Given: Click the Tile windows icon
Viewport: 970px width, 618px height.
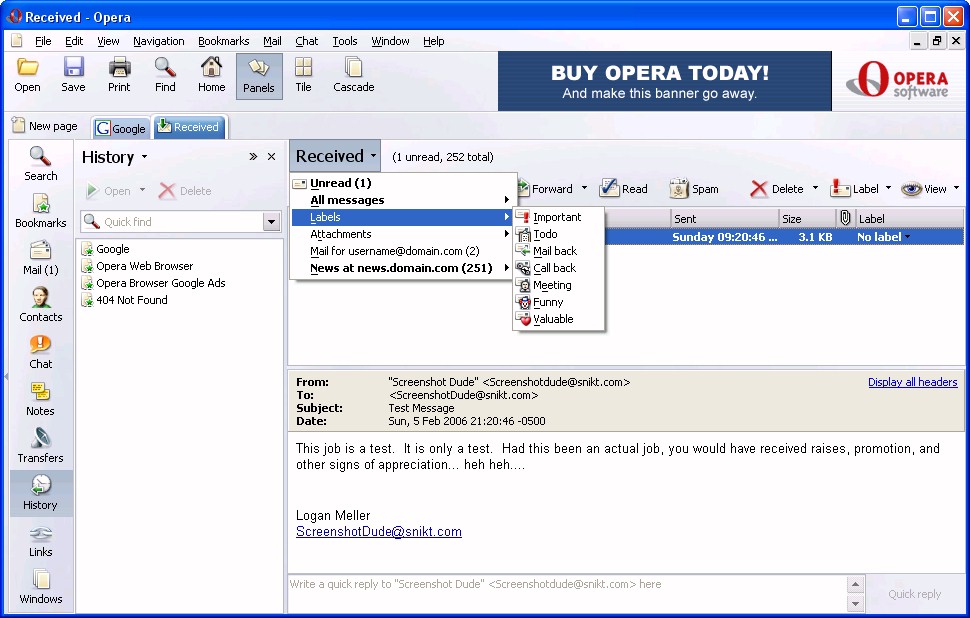Looking at the screenshot, I should coord(303,75).
